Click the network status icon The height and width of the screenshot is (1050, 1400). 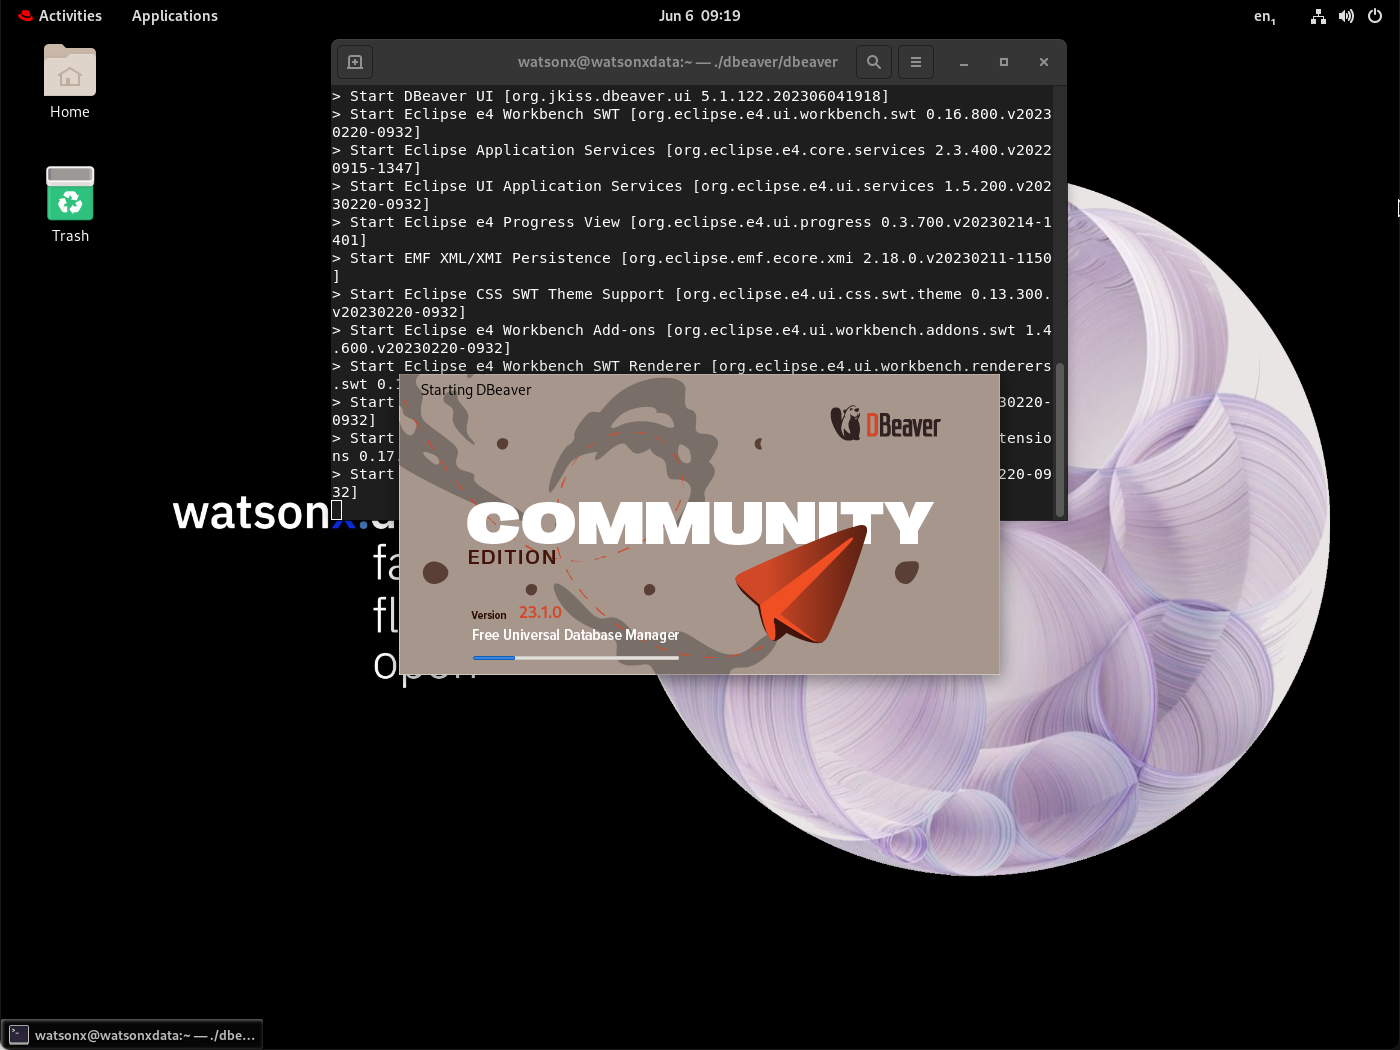(1318, 16)
